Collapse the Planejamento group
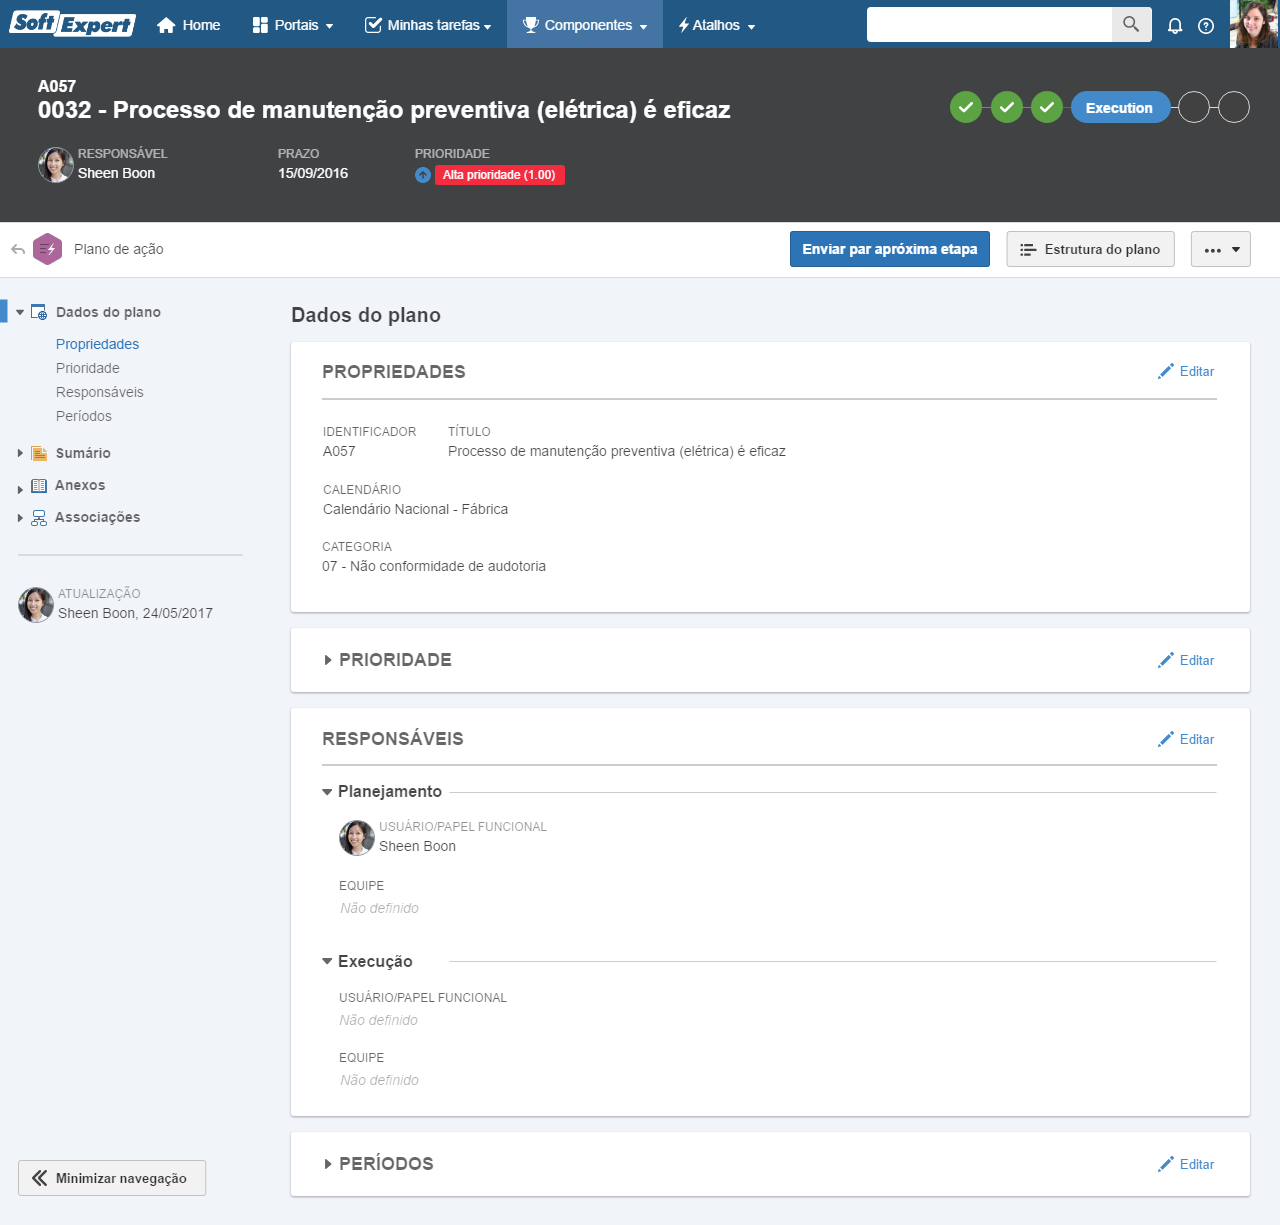This screenshot has height=1225, width=1280. [x=327, y=792]
